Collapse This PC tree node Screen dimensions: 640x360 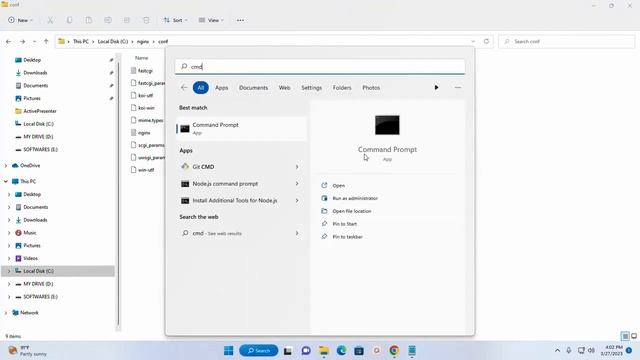pos(6,181)
